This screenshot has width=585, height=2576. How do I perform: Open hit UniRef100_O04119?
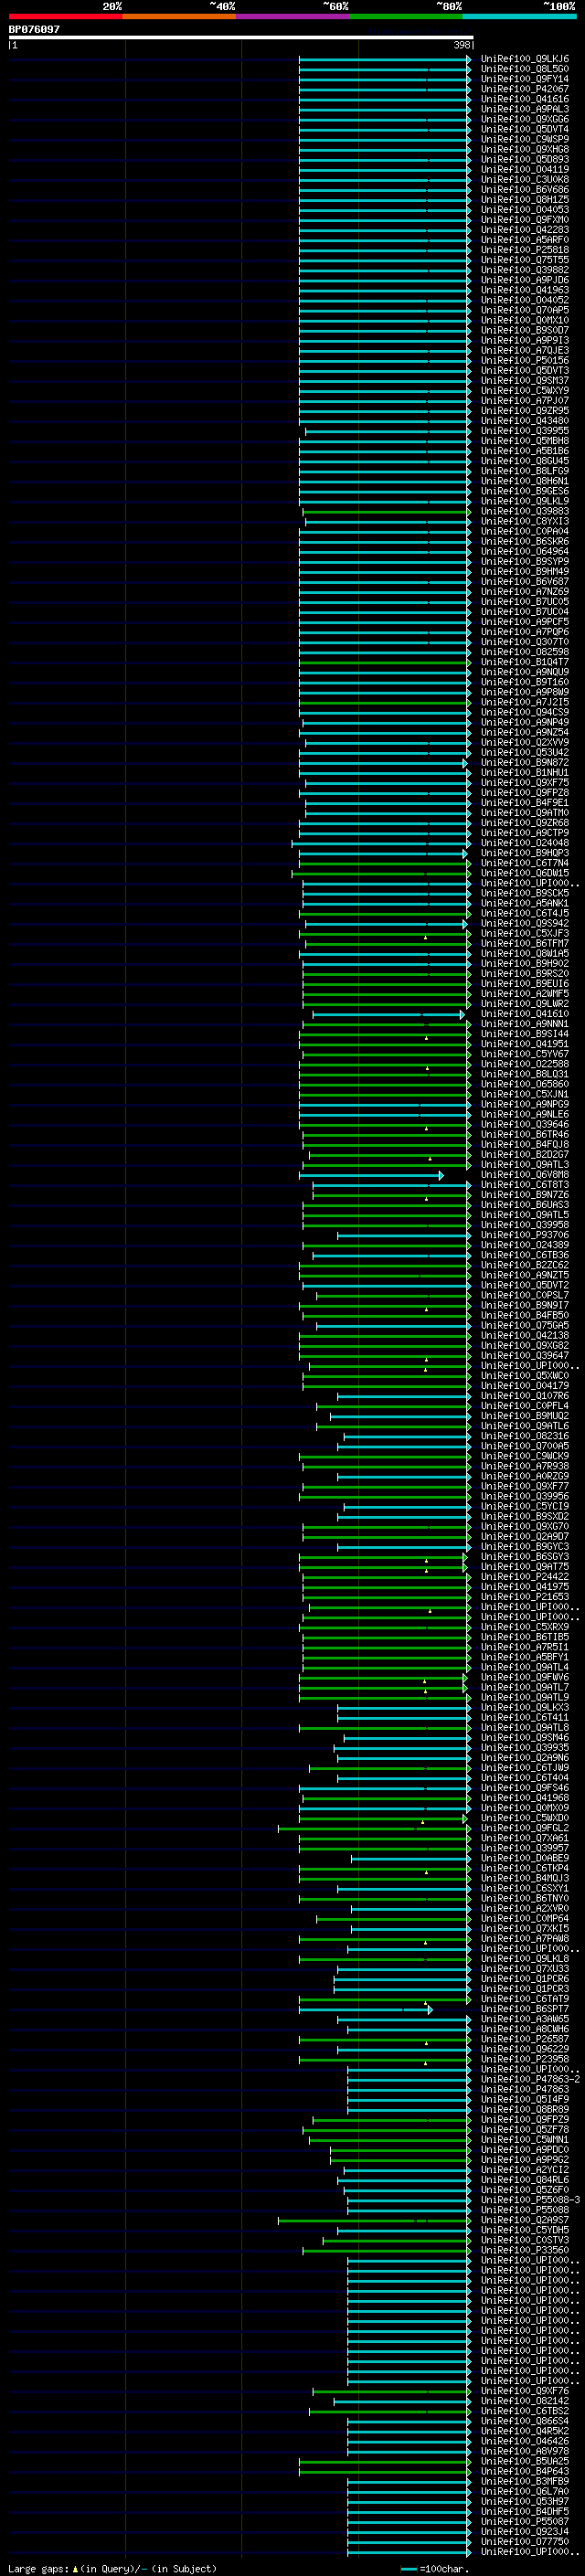524,169
